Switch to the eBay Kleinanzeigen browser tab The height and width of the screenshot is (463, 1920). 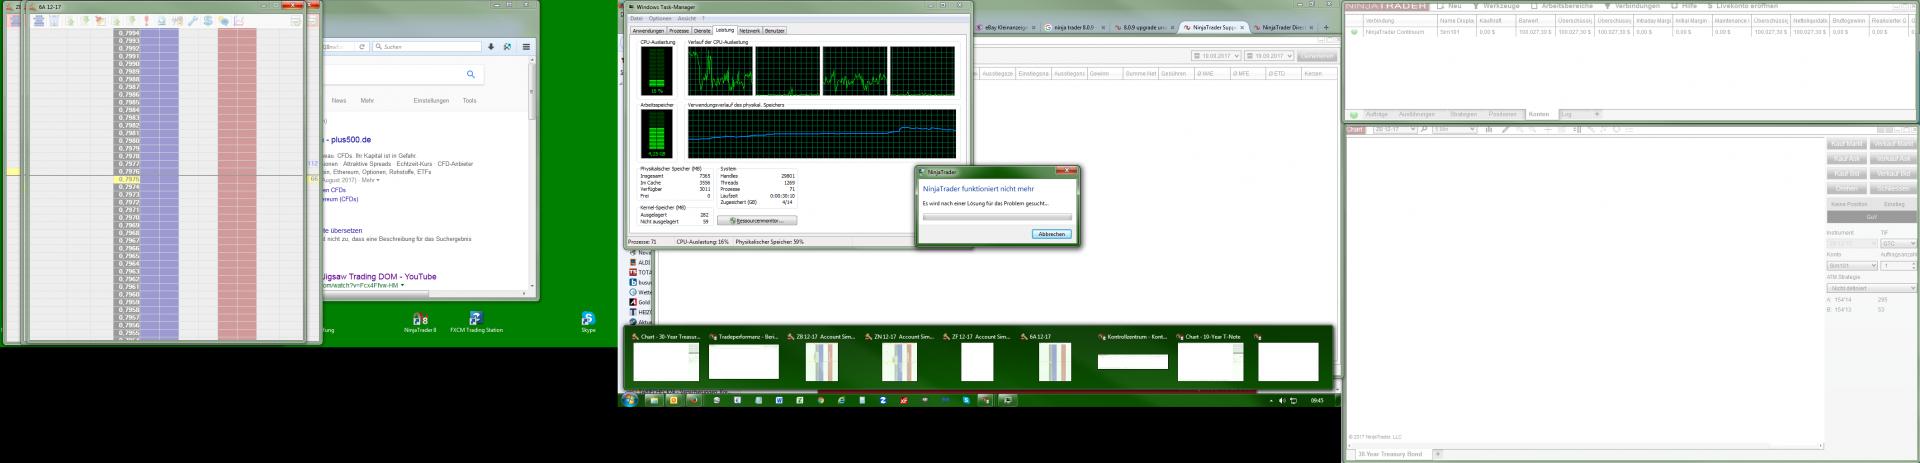click(x=1007, y=27)
